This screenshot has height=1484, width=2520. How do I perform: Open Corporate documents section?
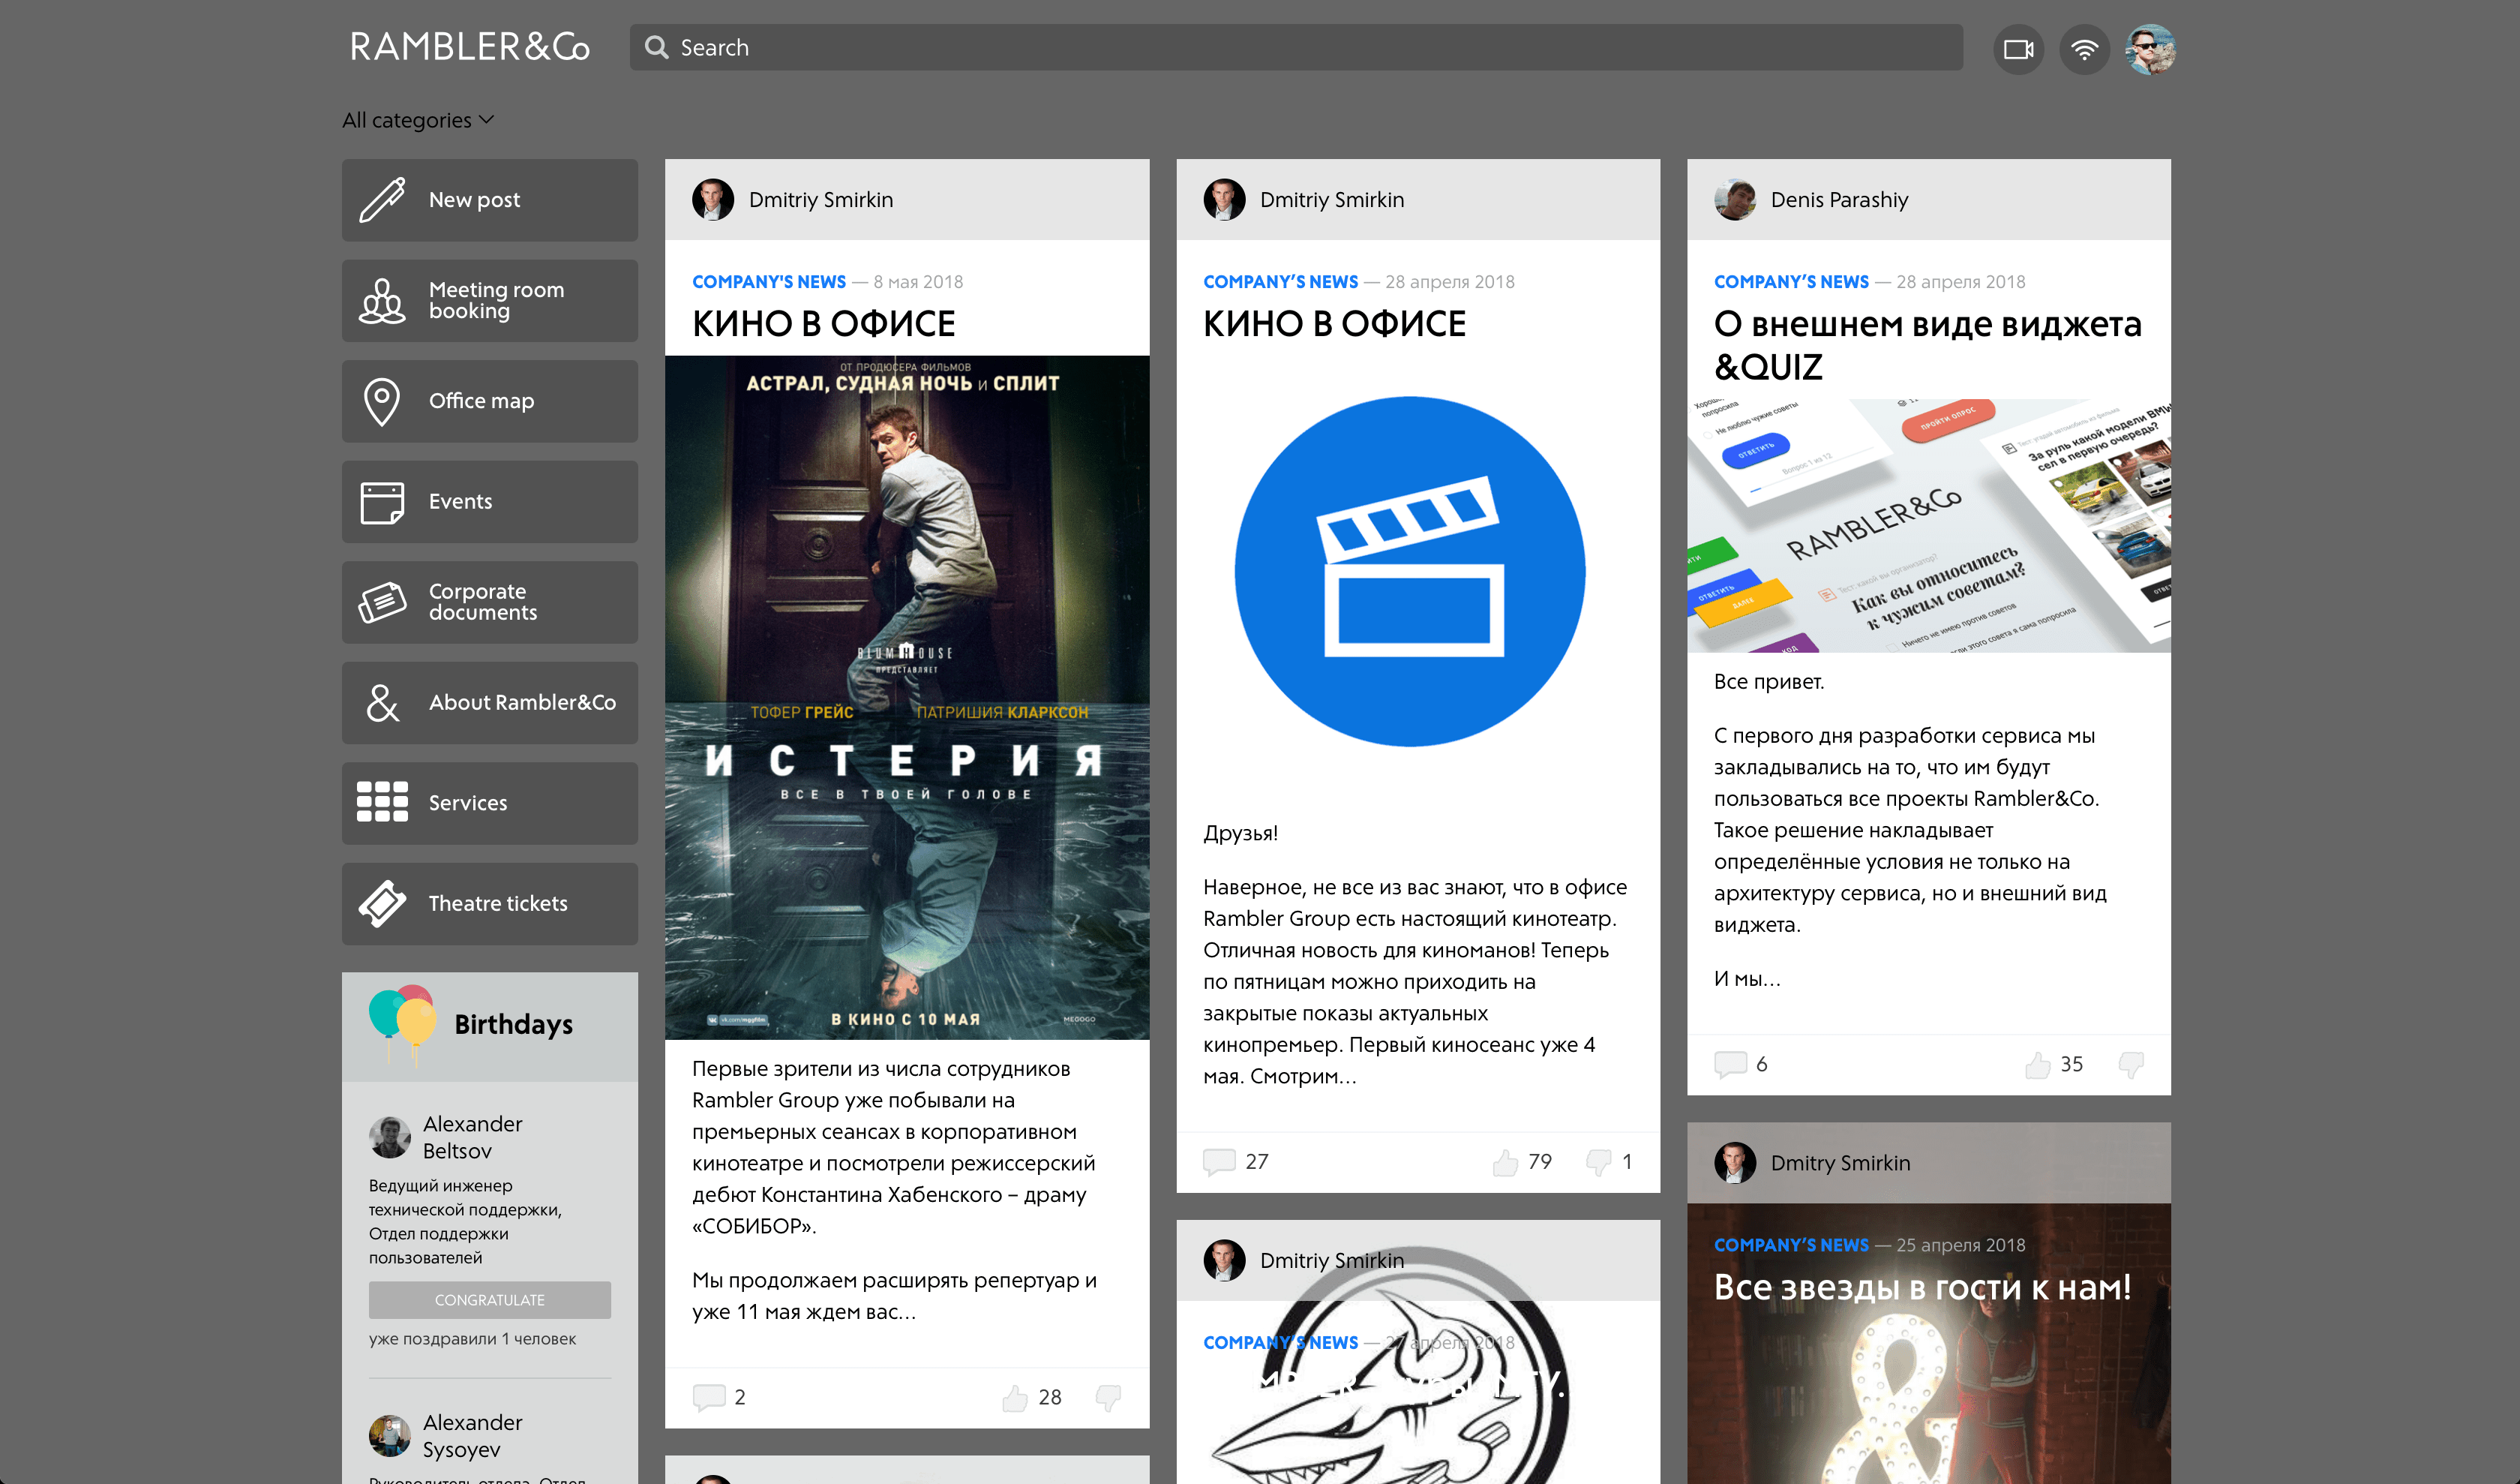490,602
